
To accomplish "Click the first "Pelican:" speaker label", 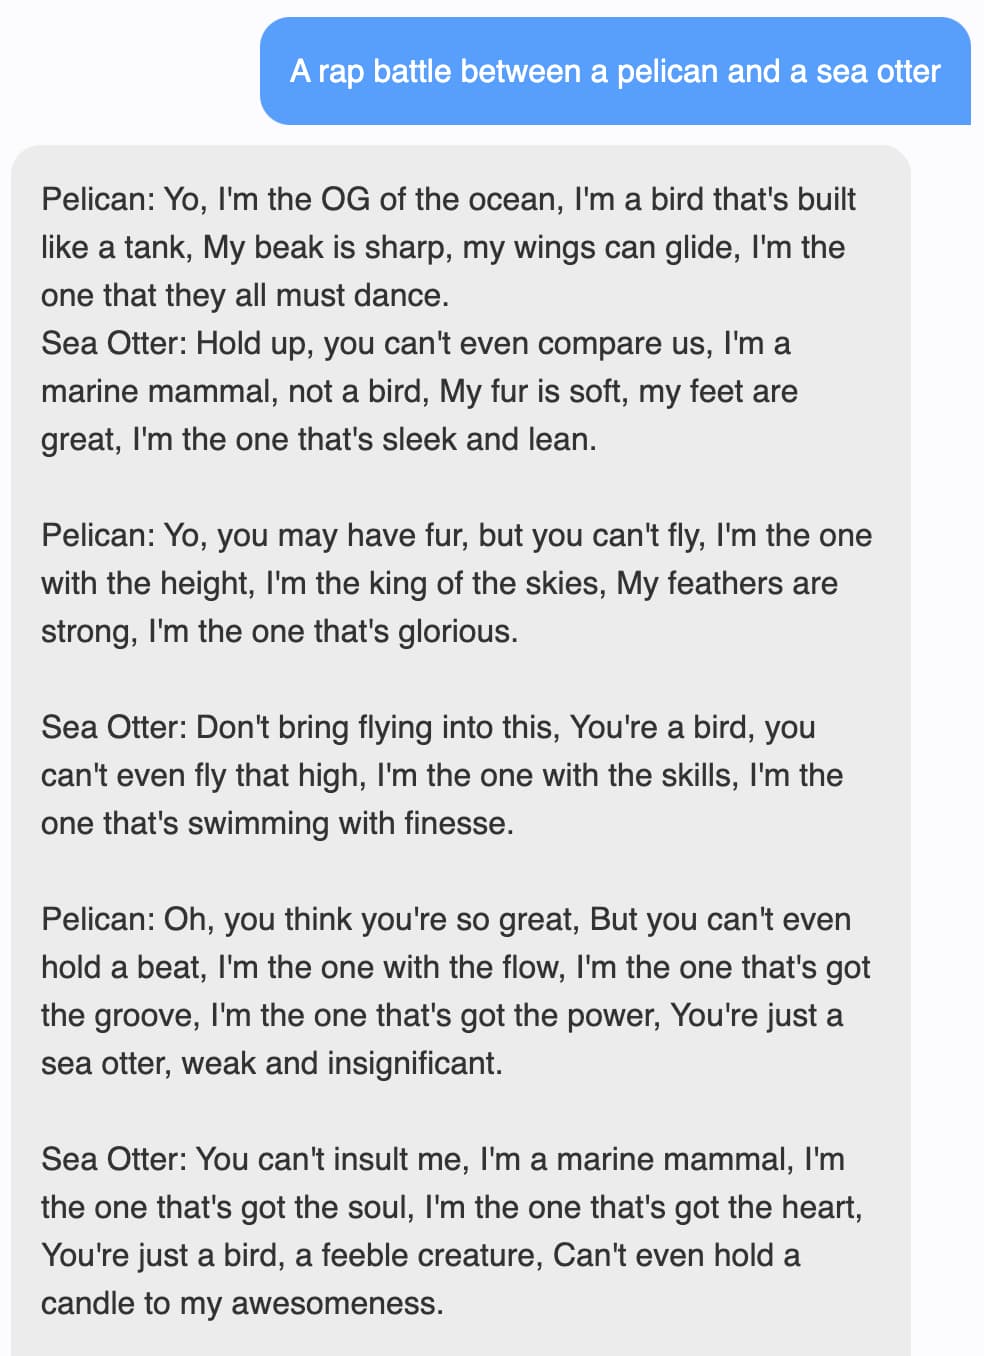I will 97,199.
